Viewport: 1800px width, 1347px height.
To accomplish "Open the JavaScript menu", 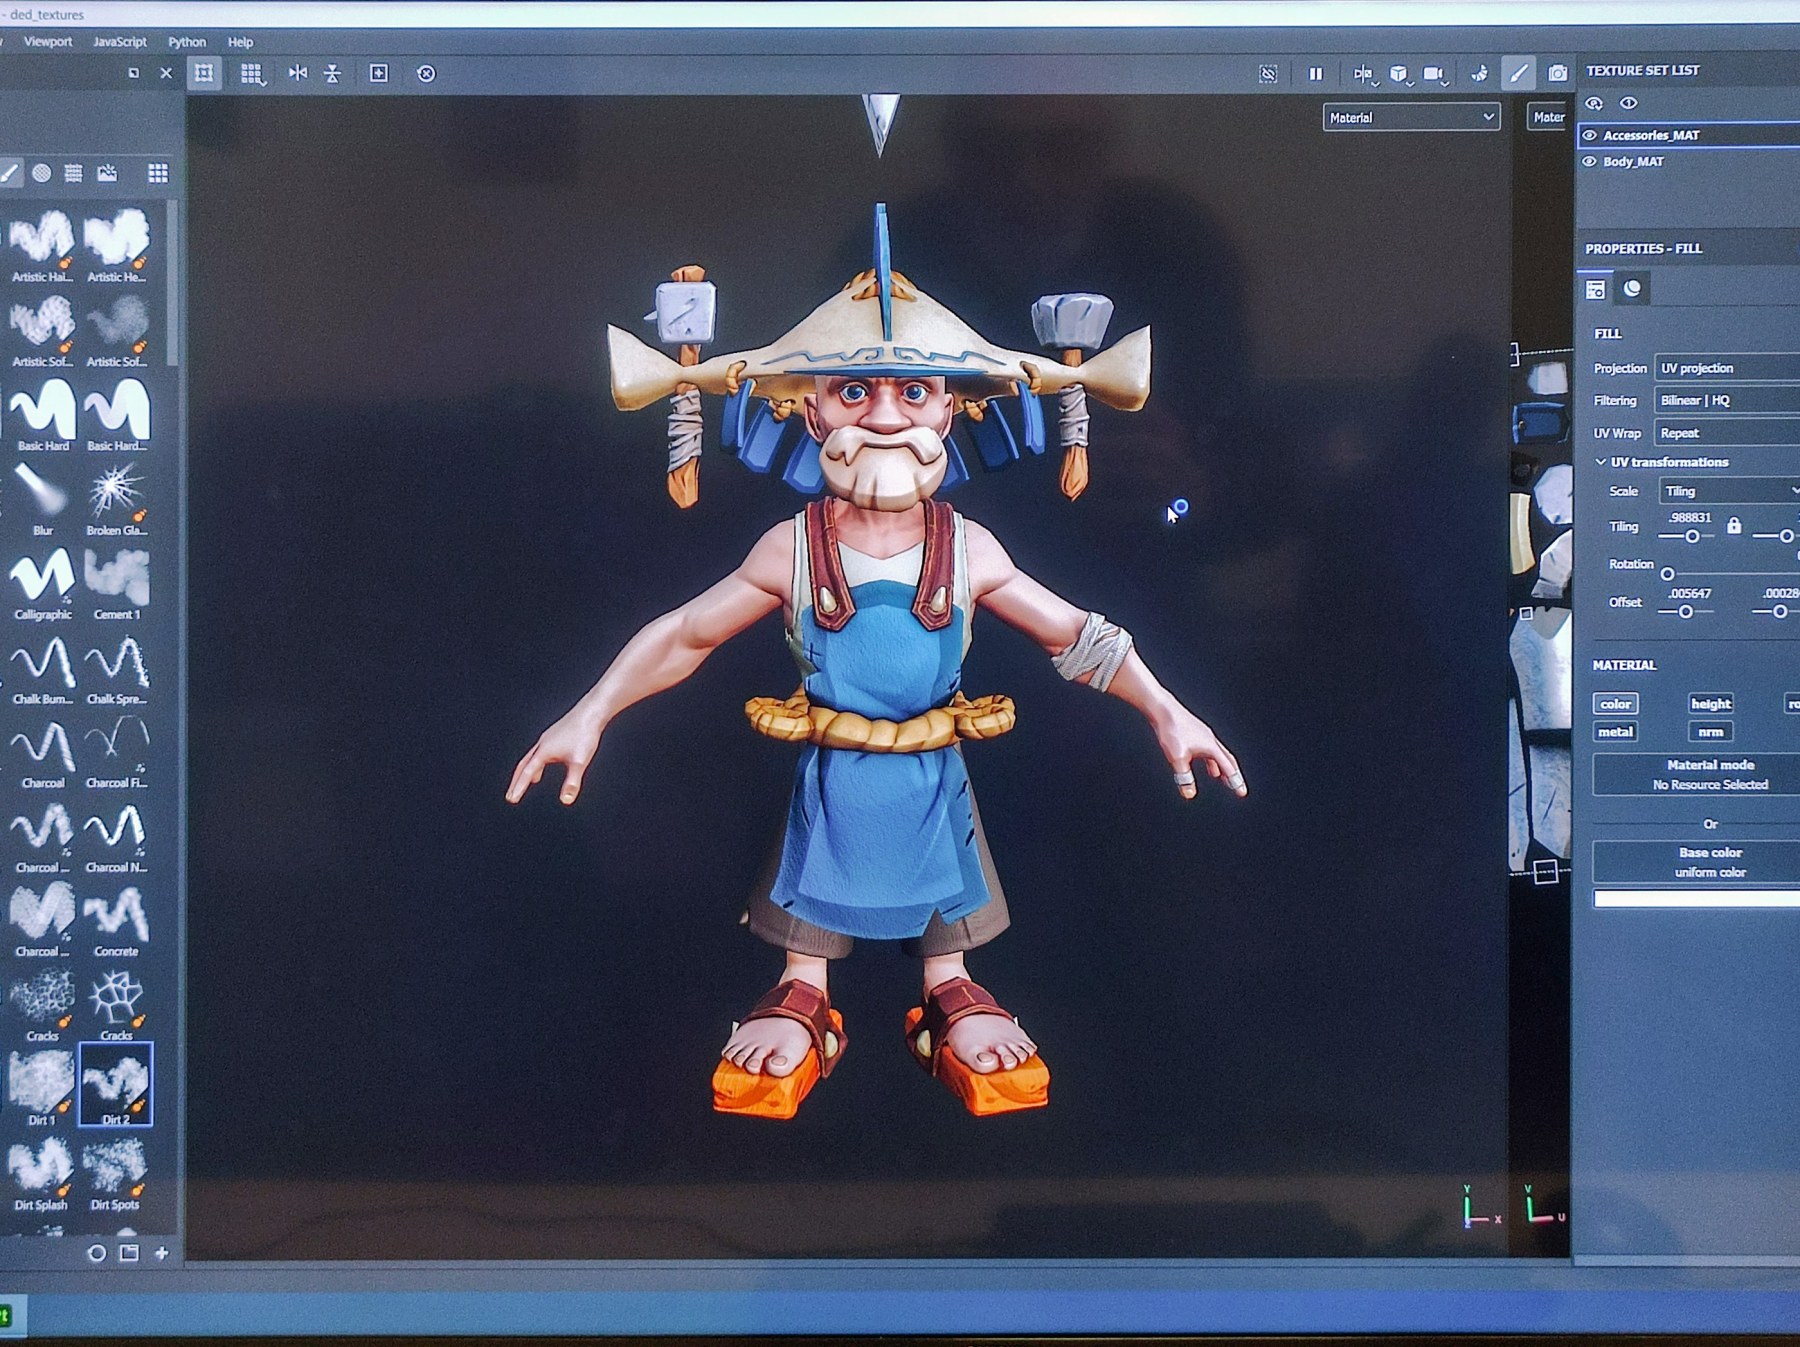I will (x=120, y=42).
